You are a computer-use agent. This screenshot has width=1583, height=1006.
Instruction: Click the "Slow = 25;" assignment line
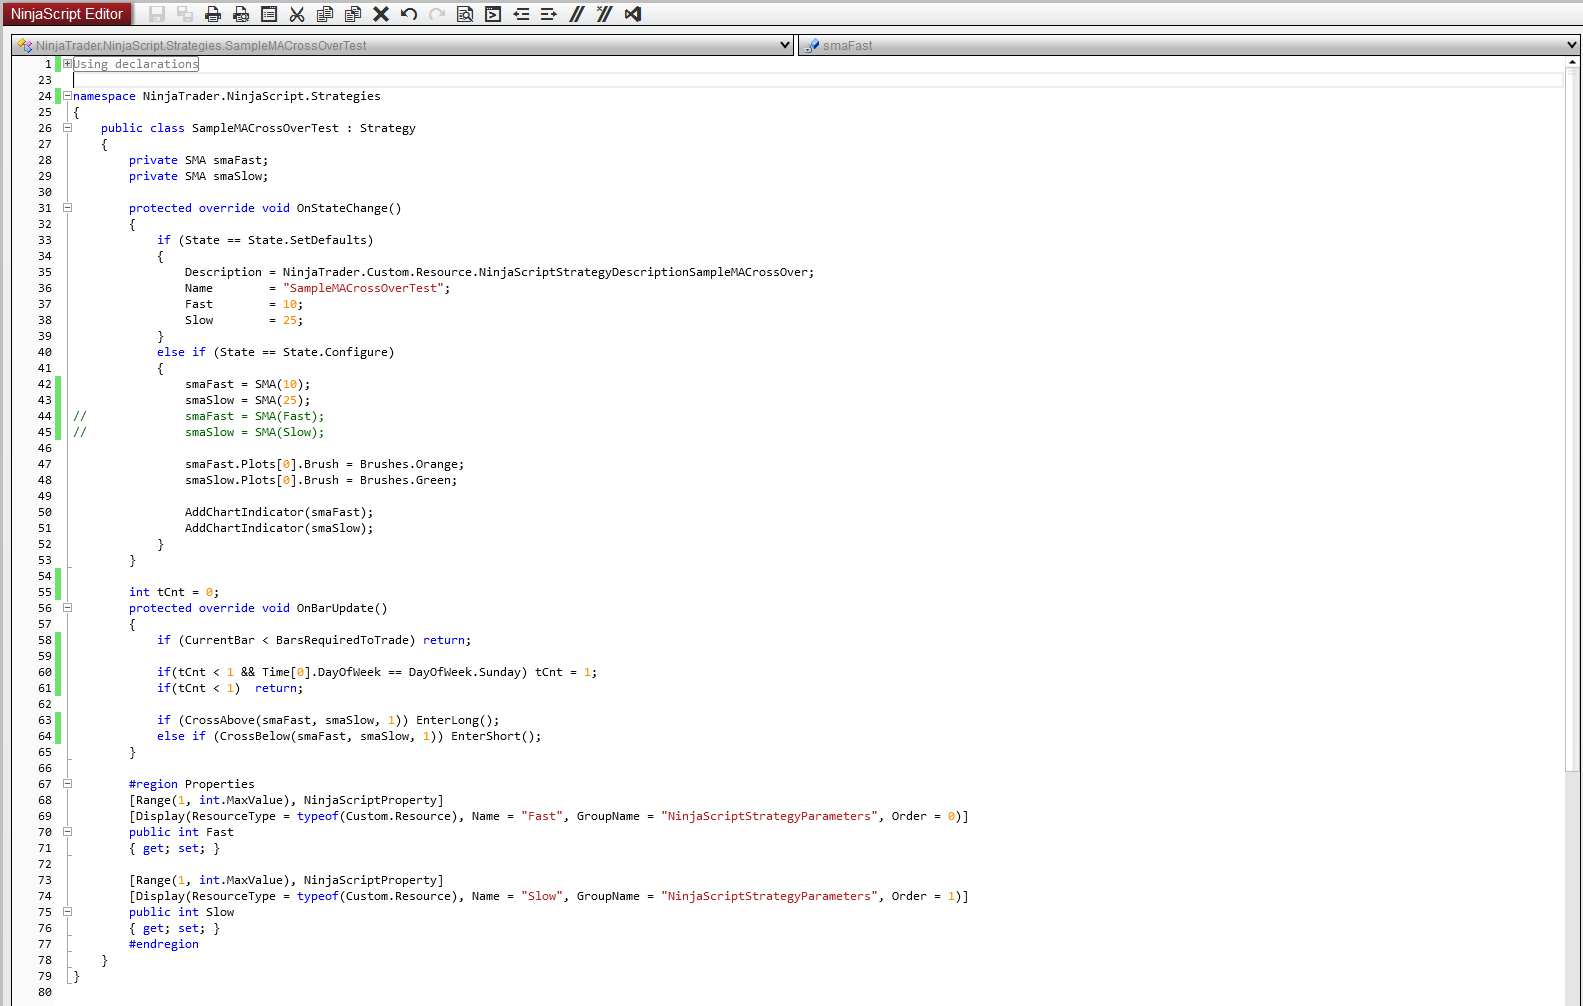pyautogui.click(x=244, y=320)
